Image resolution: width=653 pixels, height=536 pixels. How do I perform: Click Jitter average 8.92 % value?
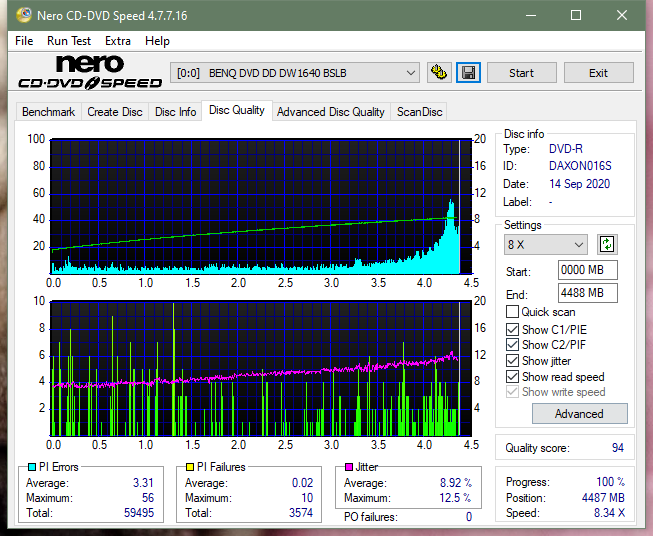tap(456, 483)
